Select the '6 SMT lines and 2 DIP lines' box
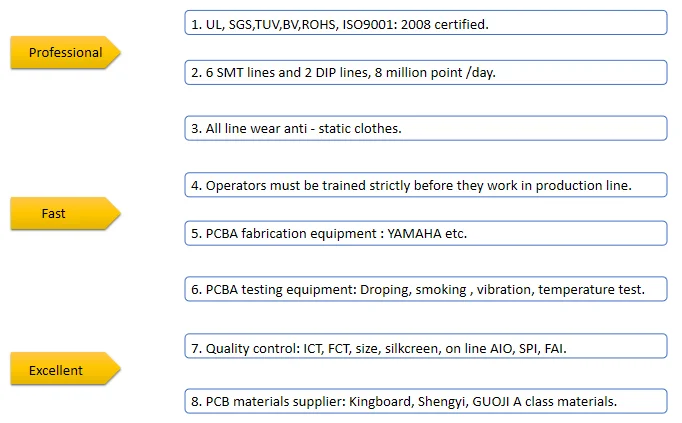Viewport: 682px width, 423px height. point(426,72)
